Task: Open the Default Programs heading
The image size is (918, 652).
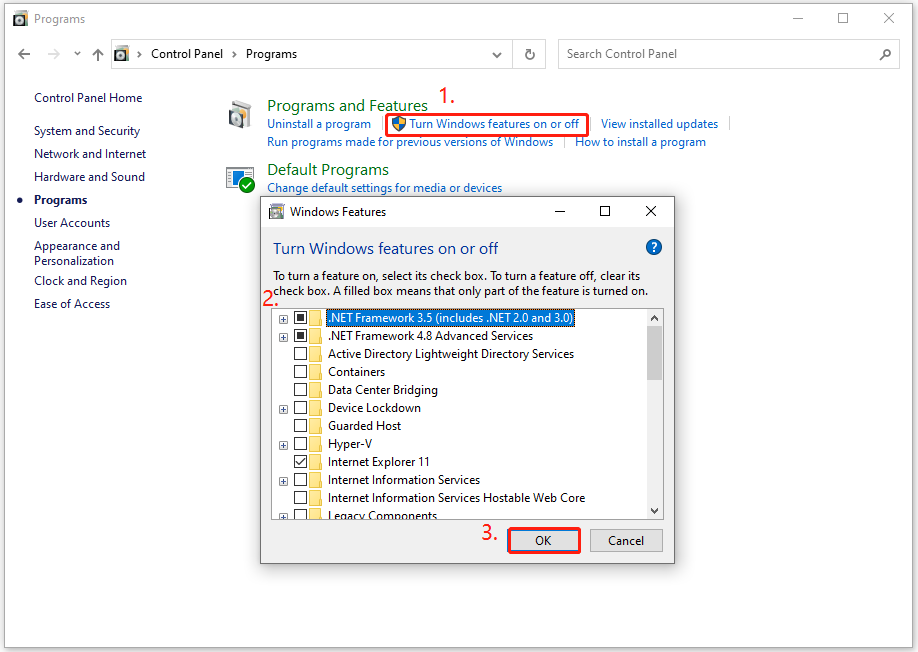Action: (328, 170)
